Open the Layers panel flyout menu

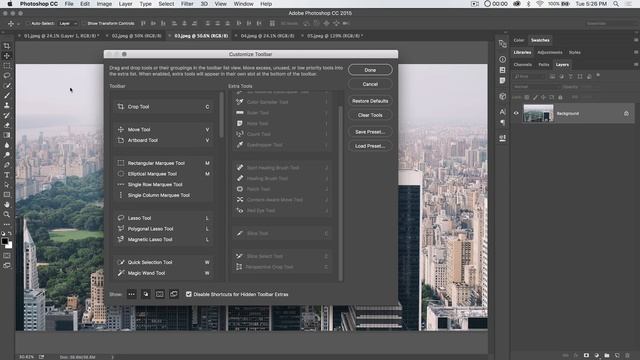pos(636,64)
